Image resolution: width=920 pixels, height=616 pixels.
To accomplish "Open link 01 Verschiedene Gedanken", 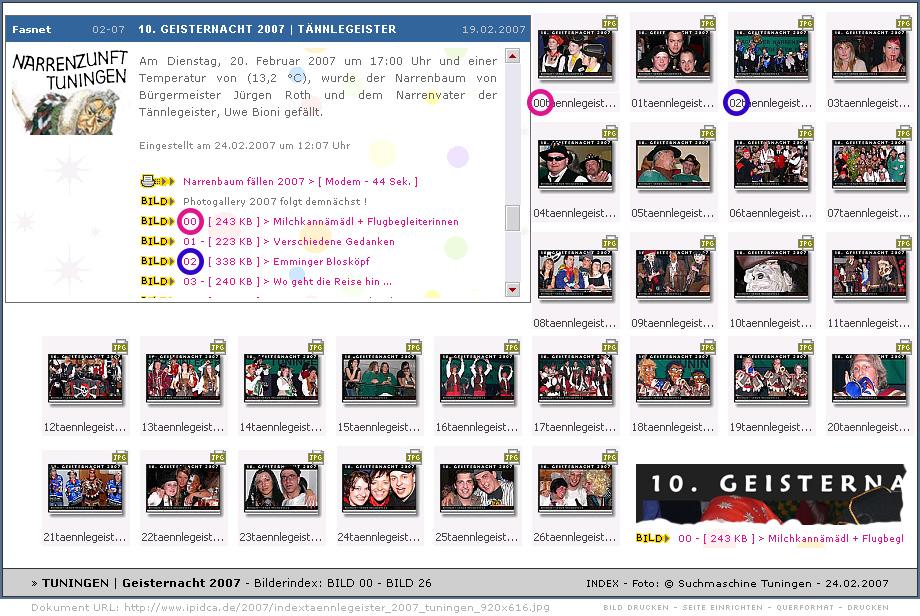I will [x=289, y=242].
